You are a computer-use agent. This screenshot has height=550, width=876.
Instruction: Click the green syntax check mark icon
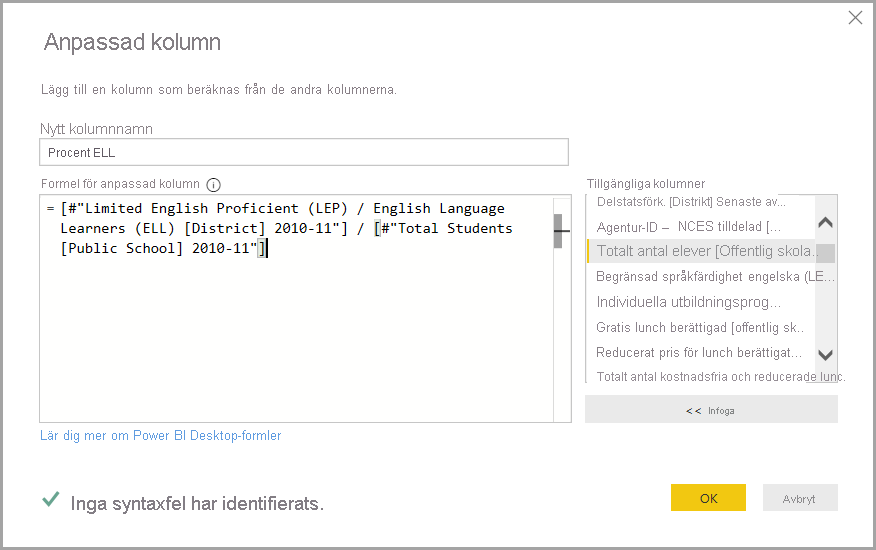(x=50, y=499)
